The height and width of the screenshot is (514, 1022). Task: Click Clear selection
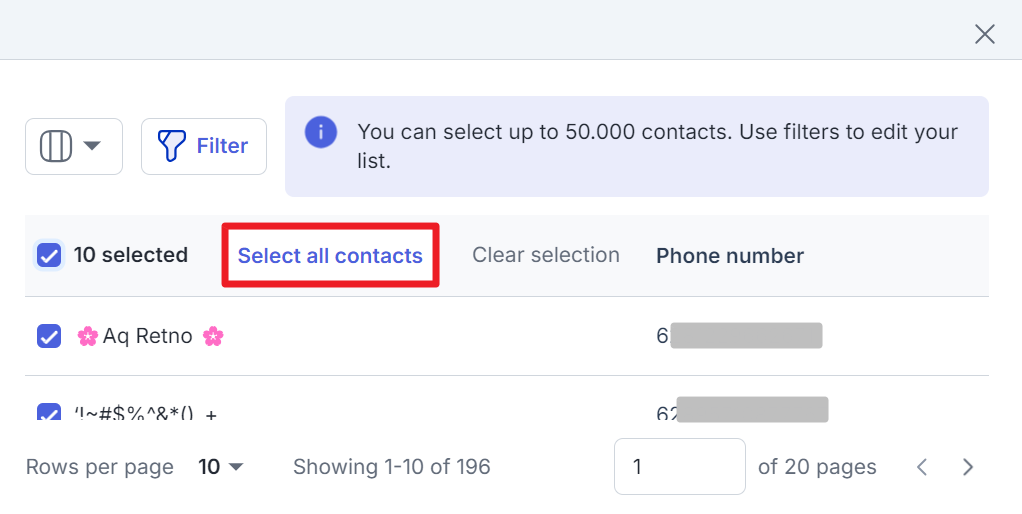coord(546,255)
